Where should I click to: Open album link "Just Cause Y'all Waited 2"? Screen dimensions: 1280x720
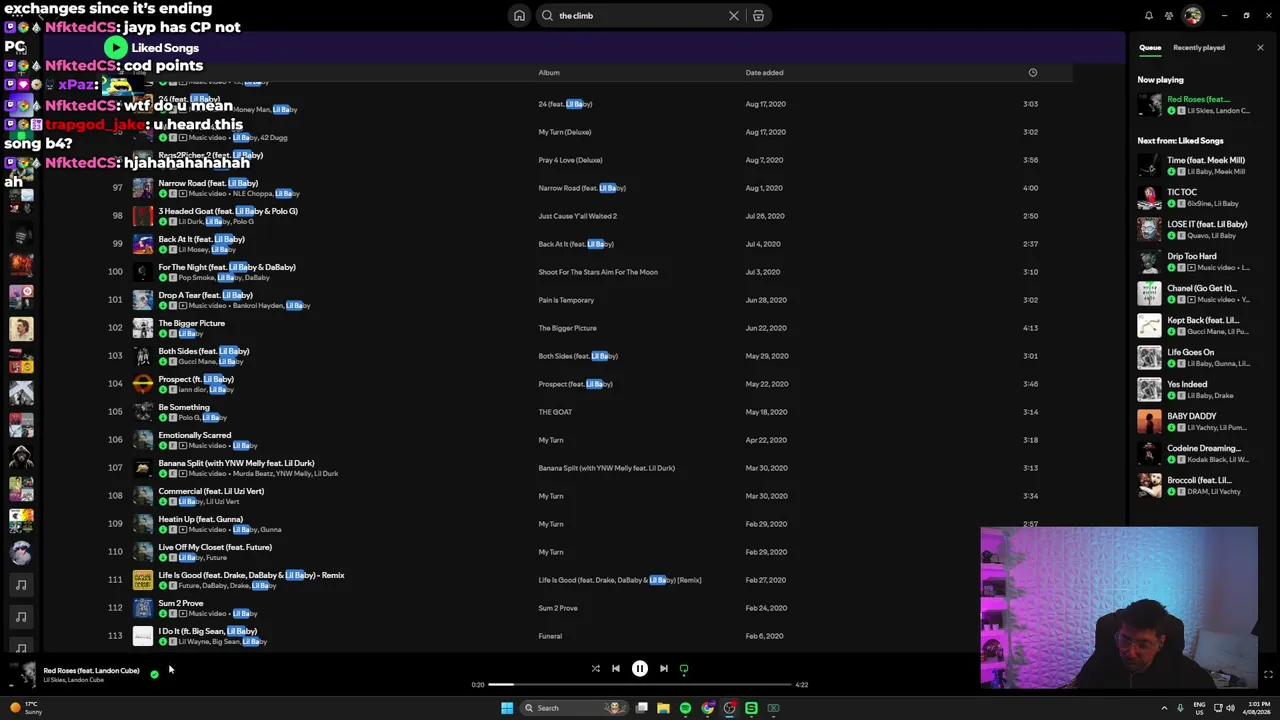click(x=577, y=216)
